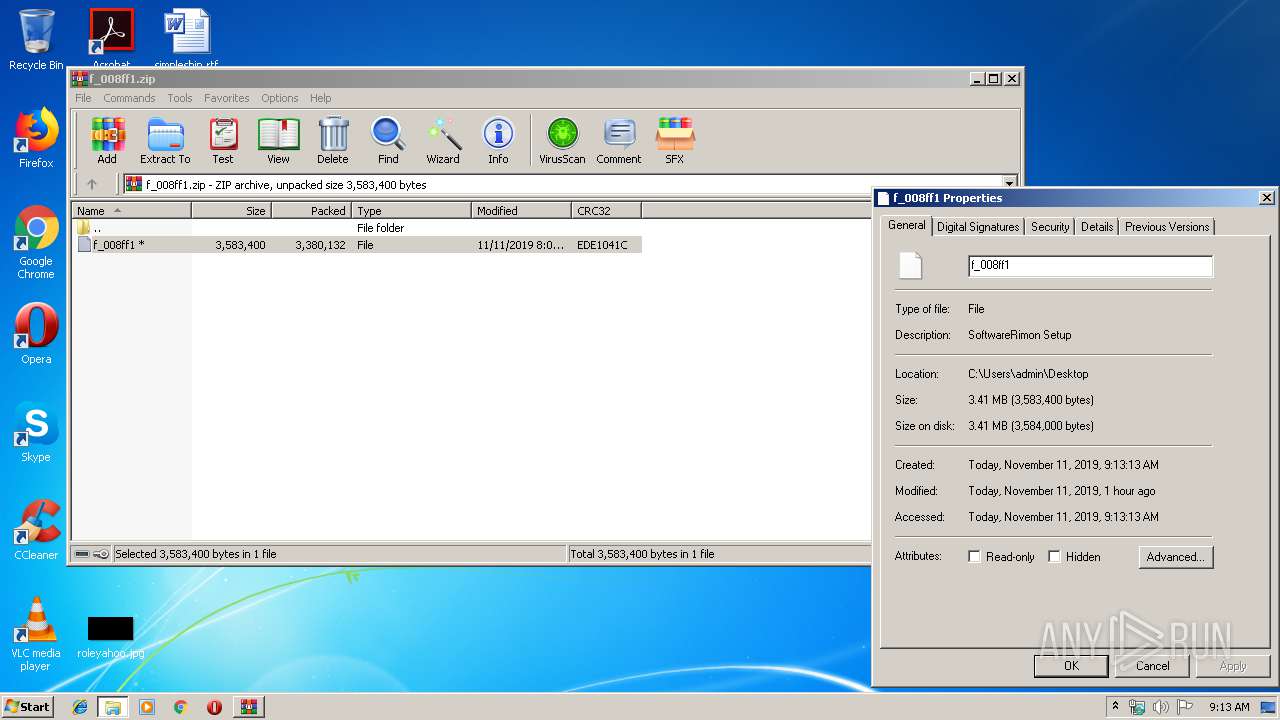Open the Favorites menu

pyautogui.click(x=227, y=98)
